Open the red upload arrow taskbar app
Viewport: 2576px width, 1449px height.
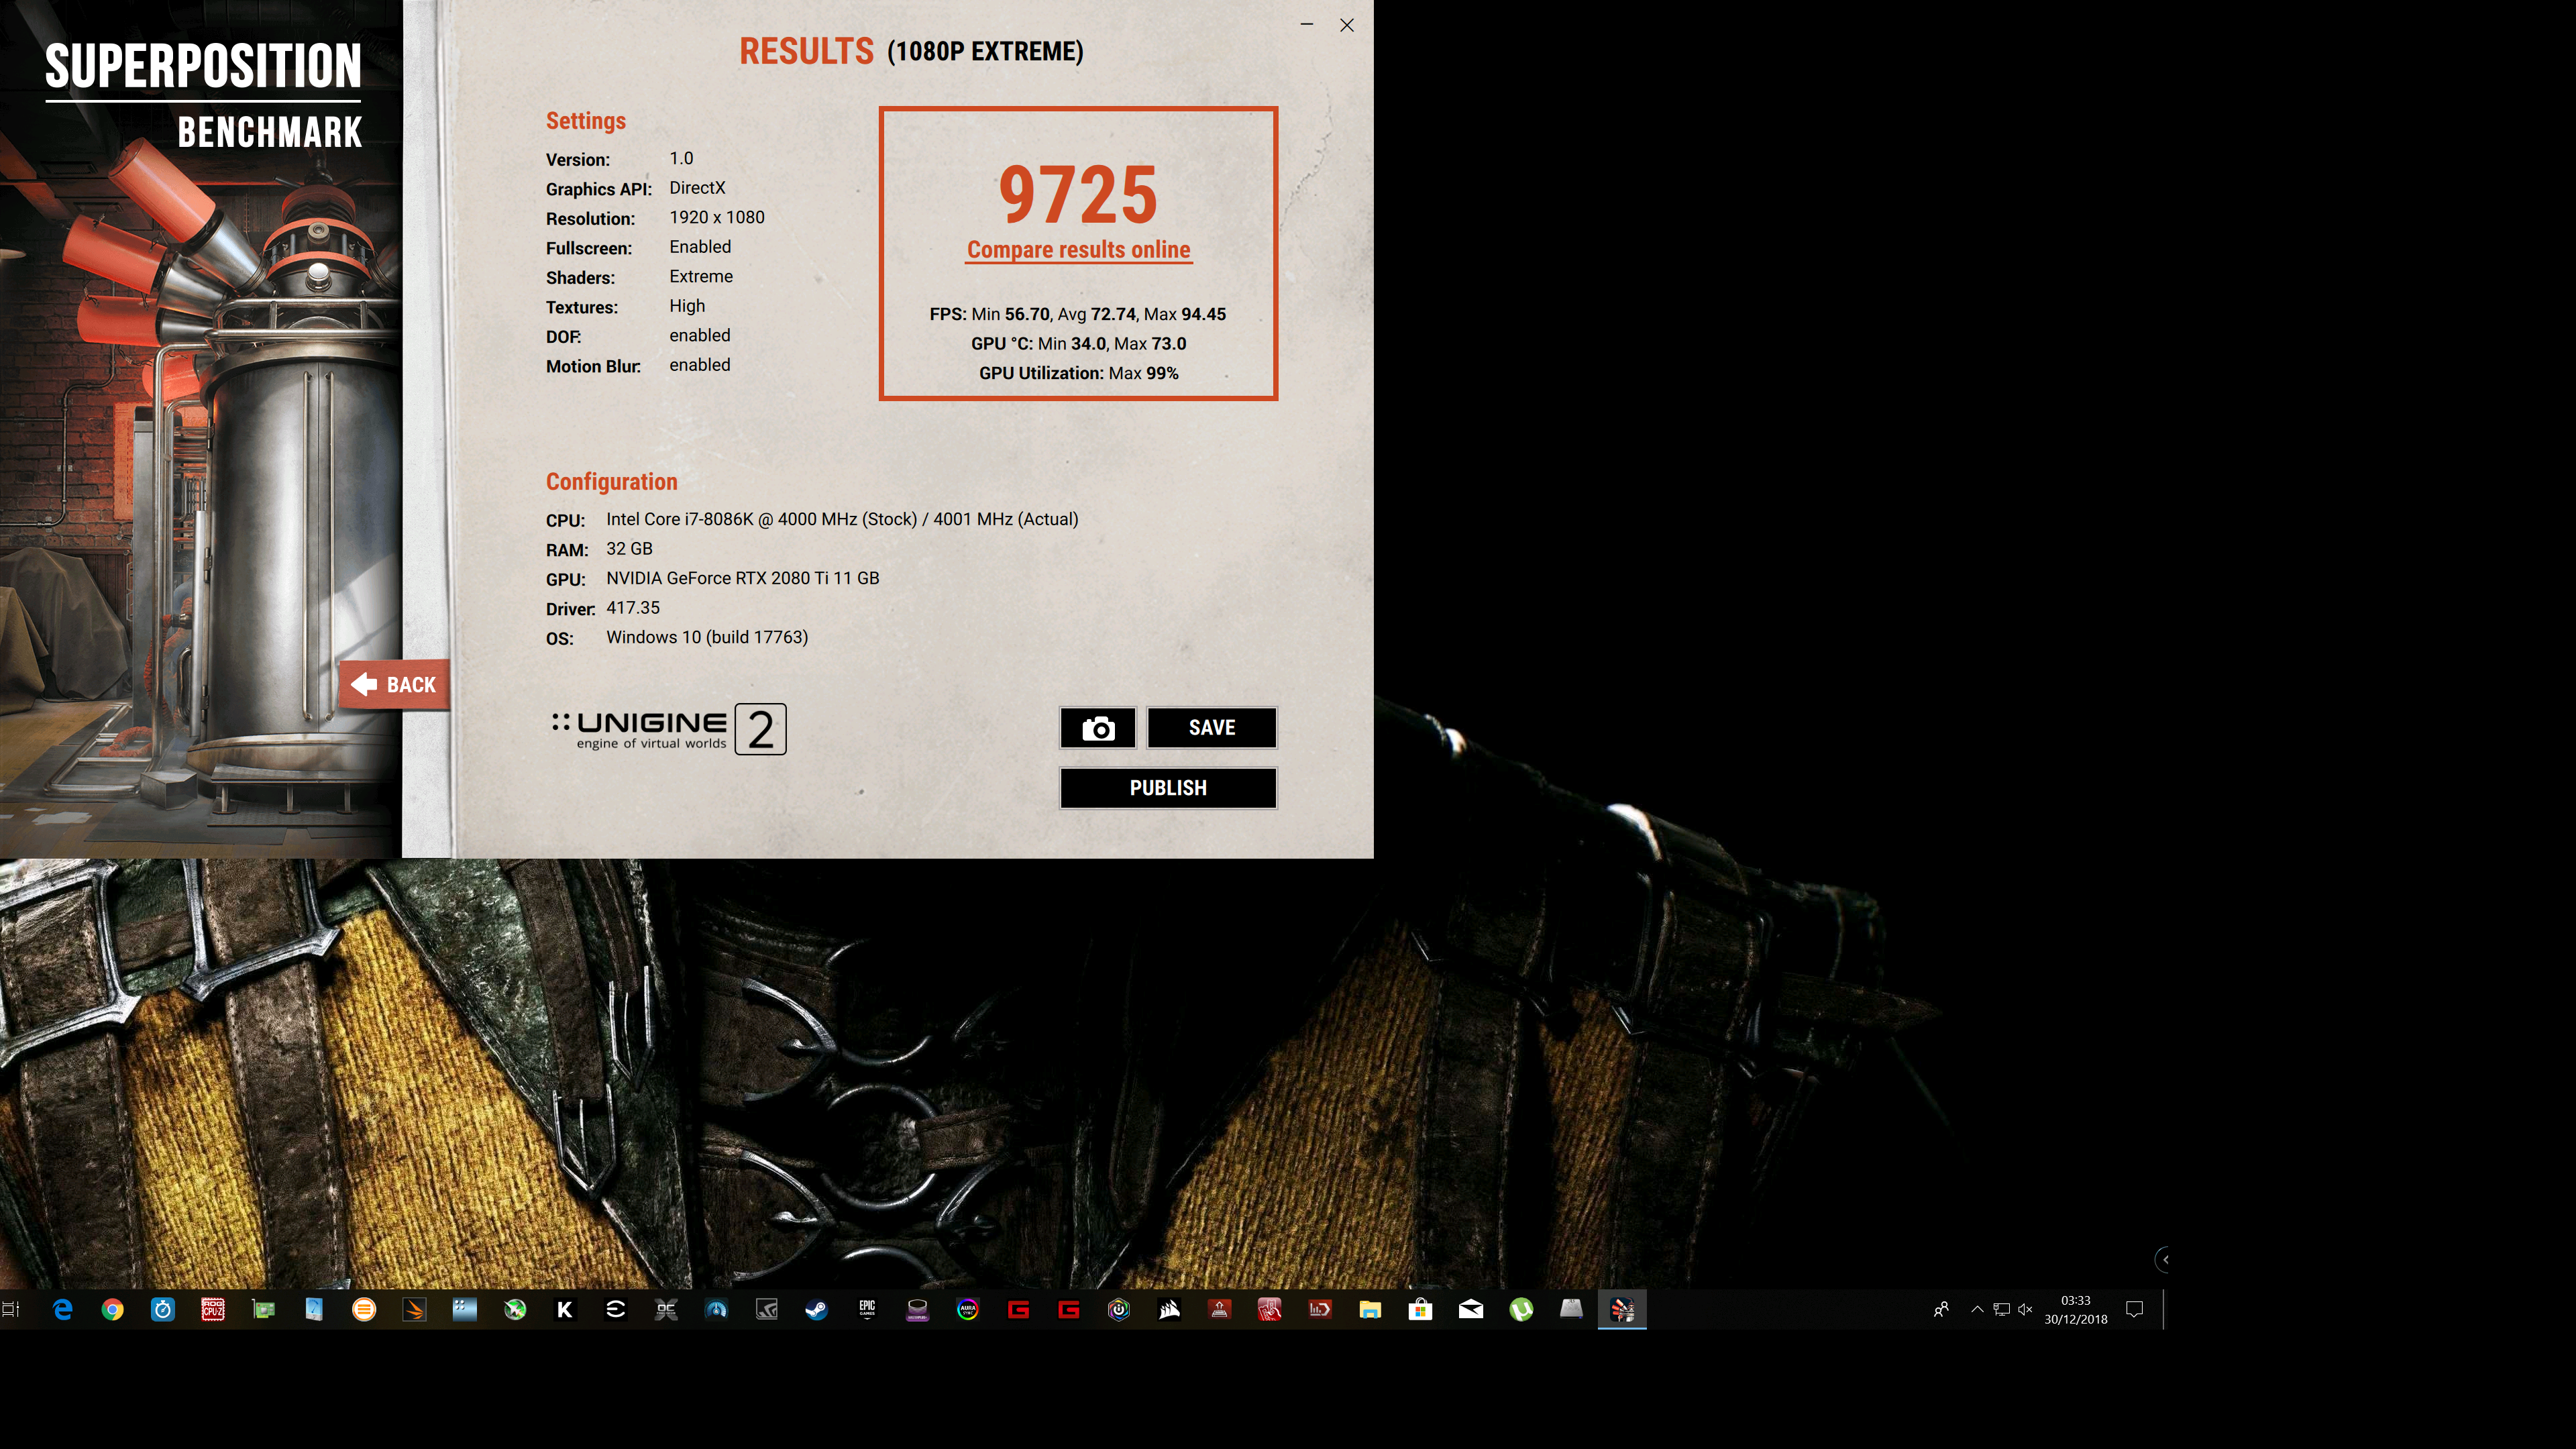[1219, 1310]
